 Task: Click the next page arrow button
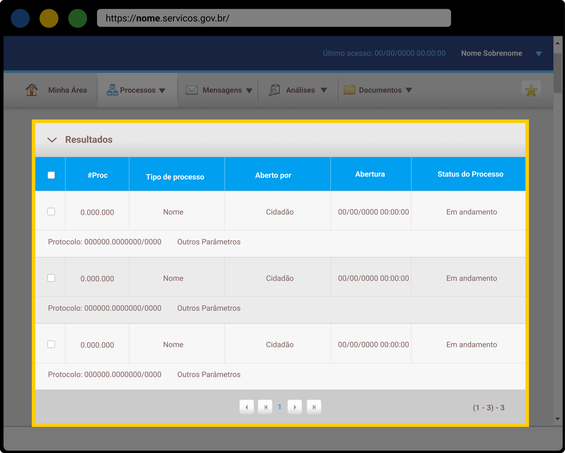[295, 407]
